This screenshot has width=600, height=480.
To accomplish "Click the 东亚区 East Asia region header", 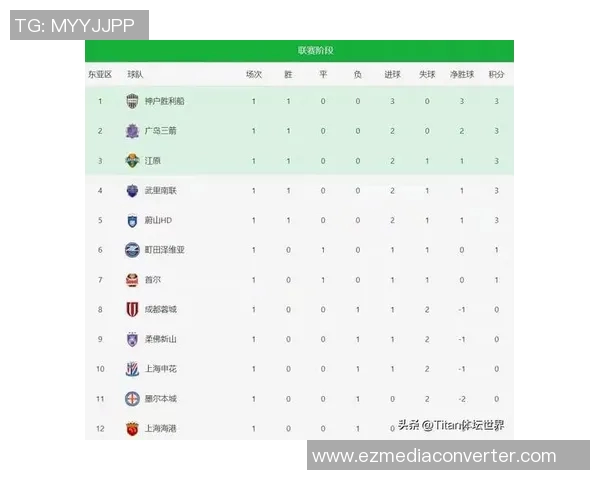I will pyautogui.click(x=99, y=75).
